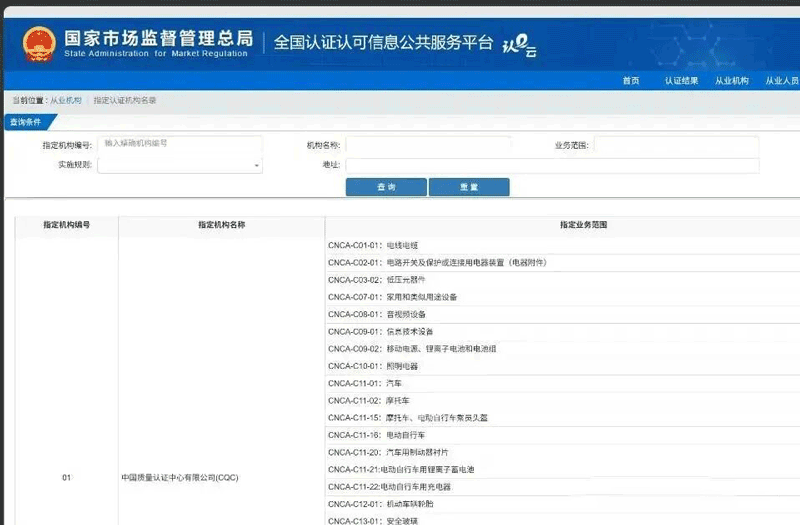The image size is (800, 525).
Task: Select the CNCA-C11-22 充电器 row
Action: pos(563,487)
